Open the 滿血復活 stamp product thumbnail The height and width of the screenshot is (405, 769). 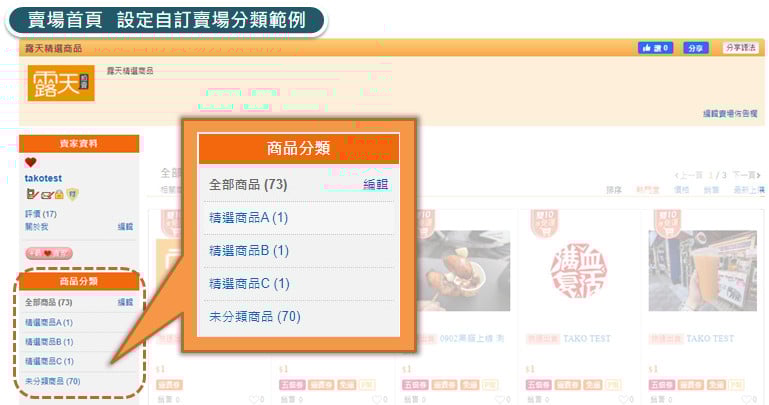579,271
